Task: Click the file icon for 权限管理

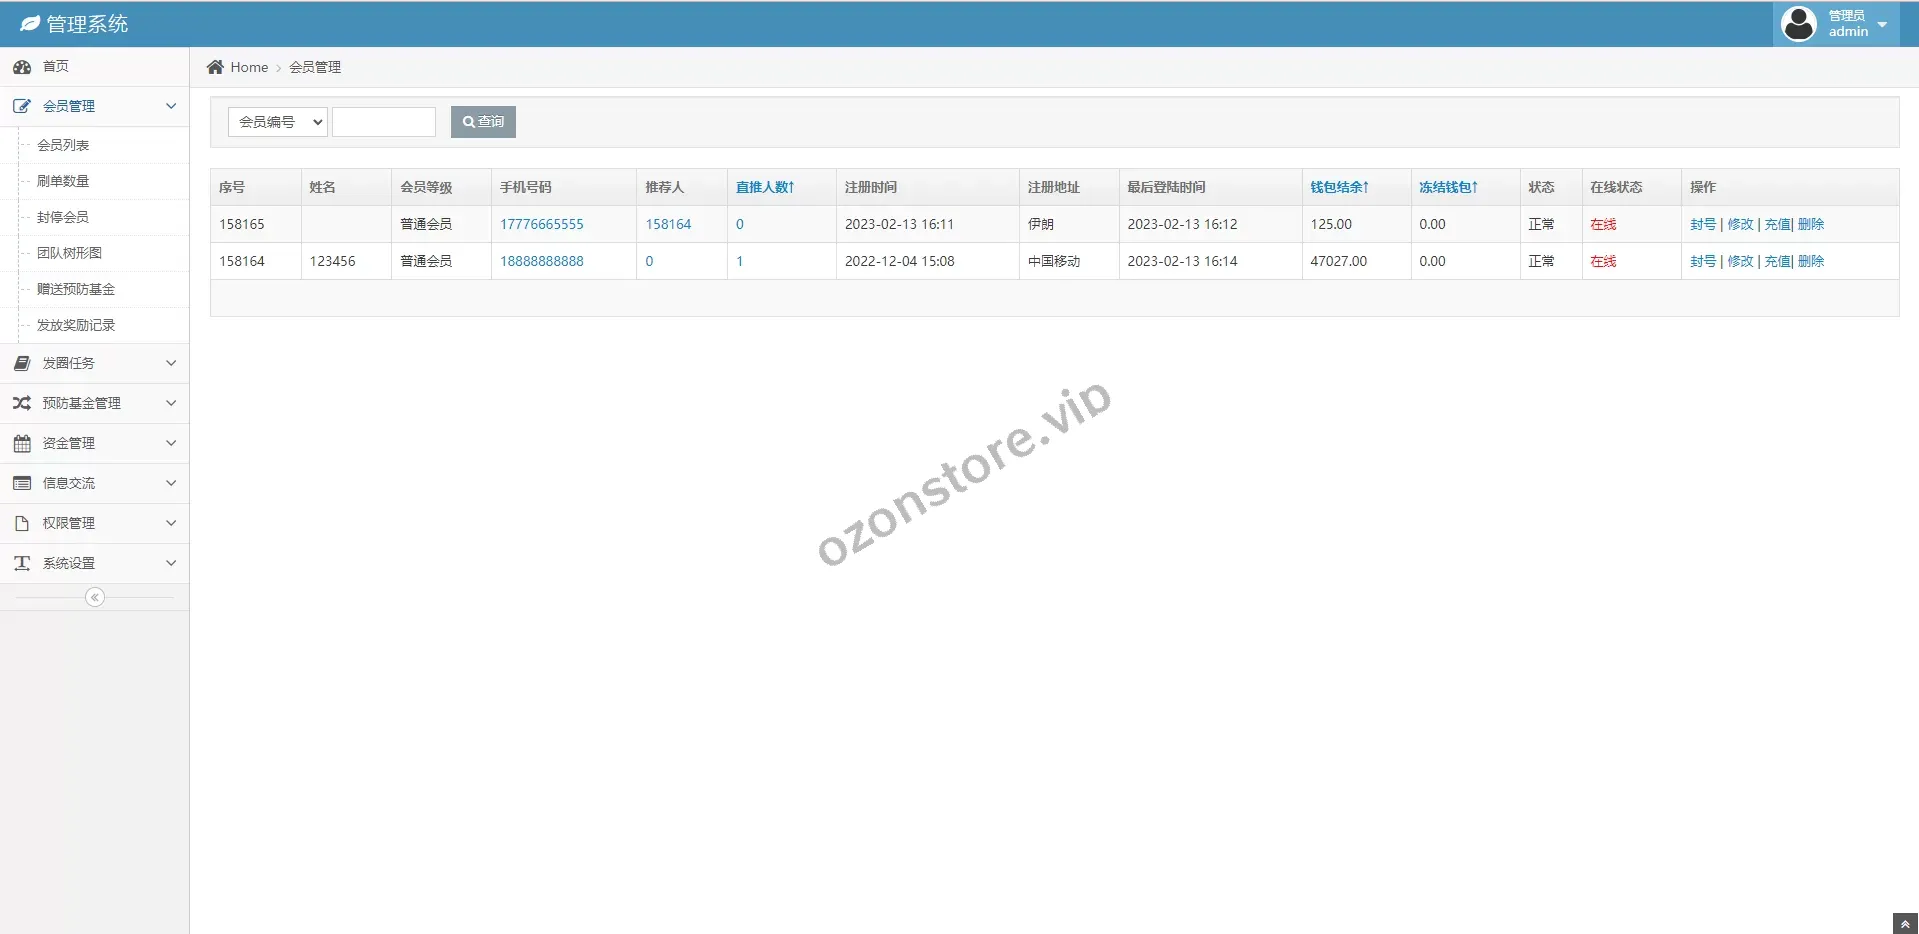Action: coord(22,523)
